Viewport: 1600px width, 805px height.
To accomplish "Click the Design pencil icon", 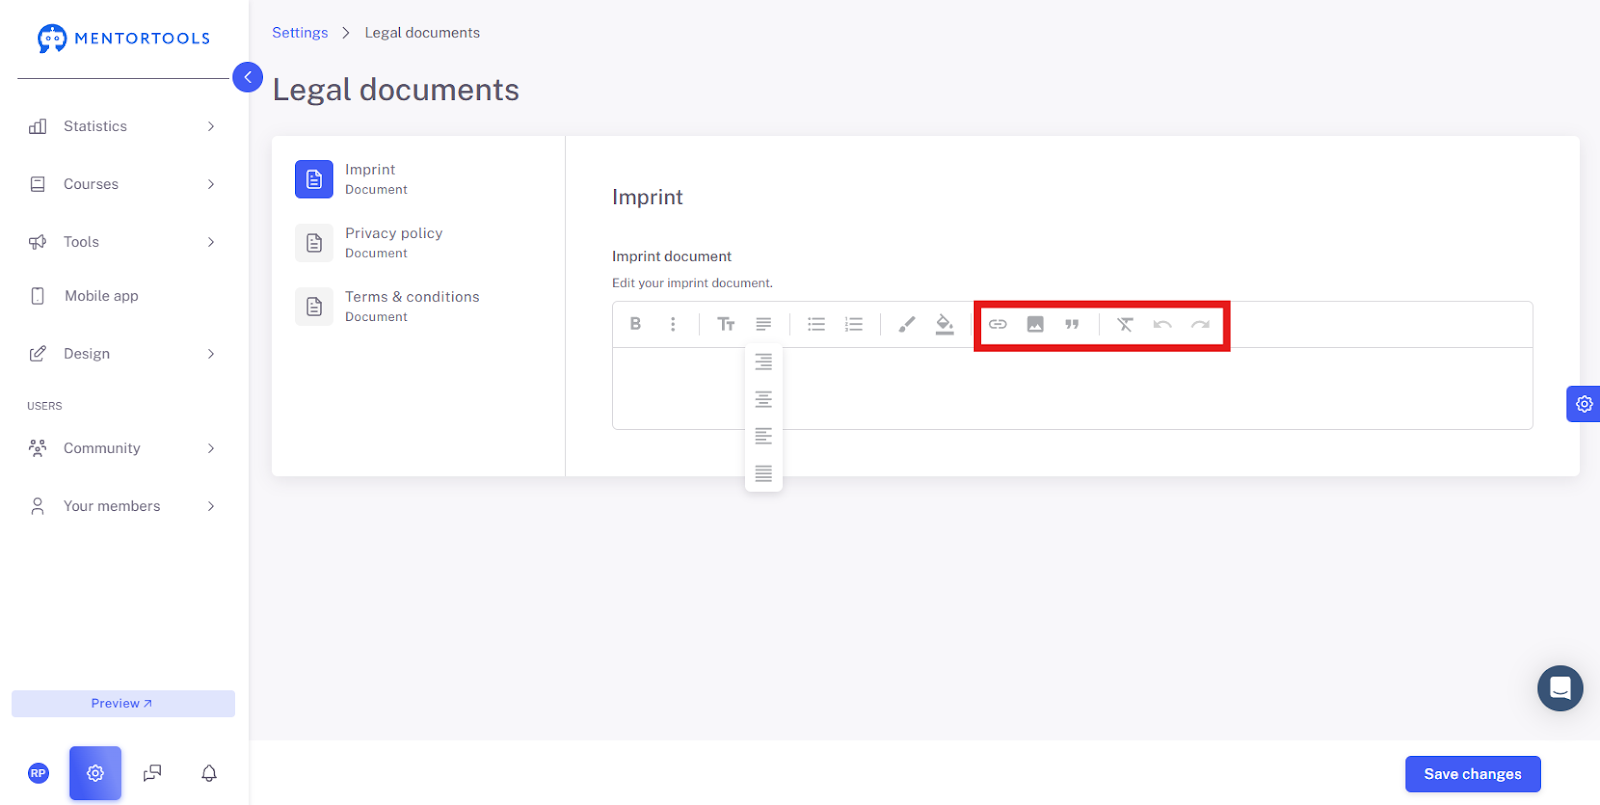I will (38, 354).
